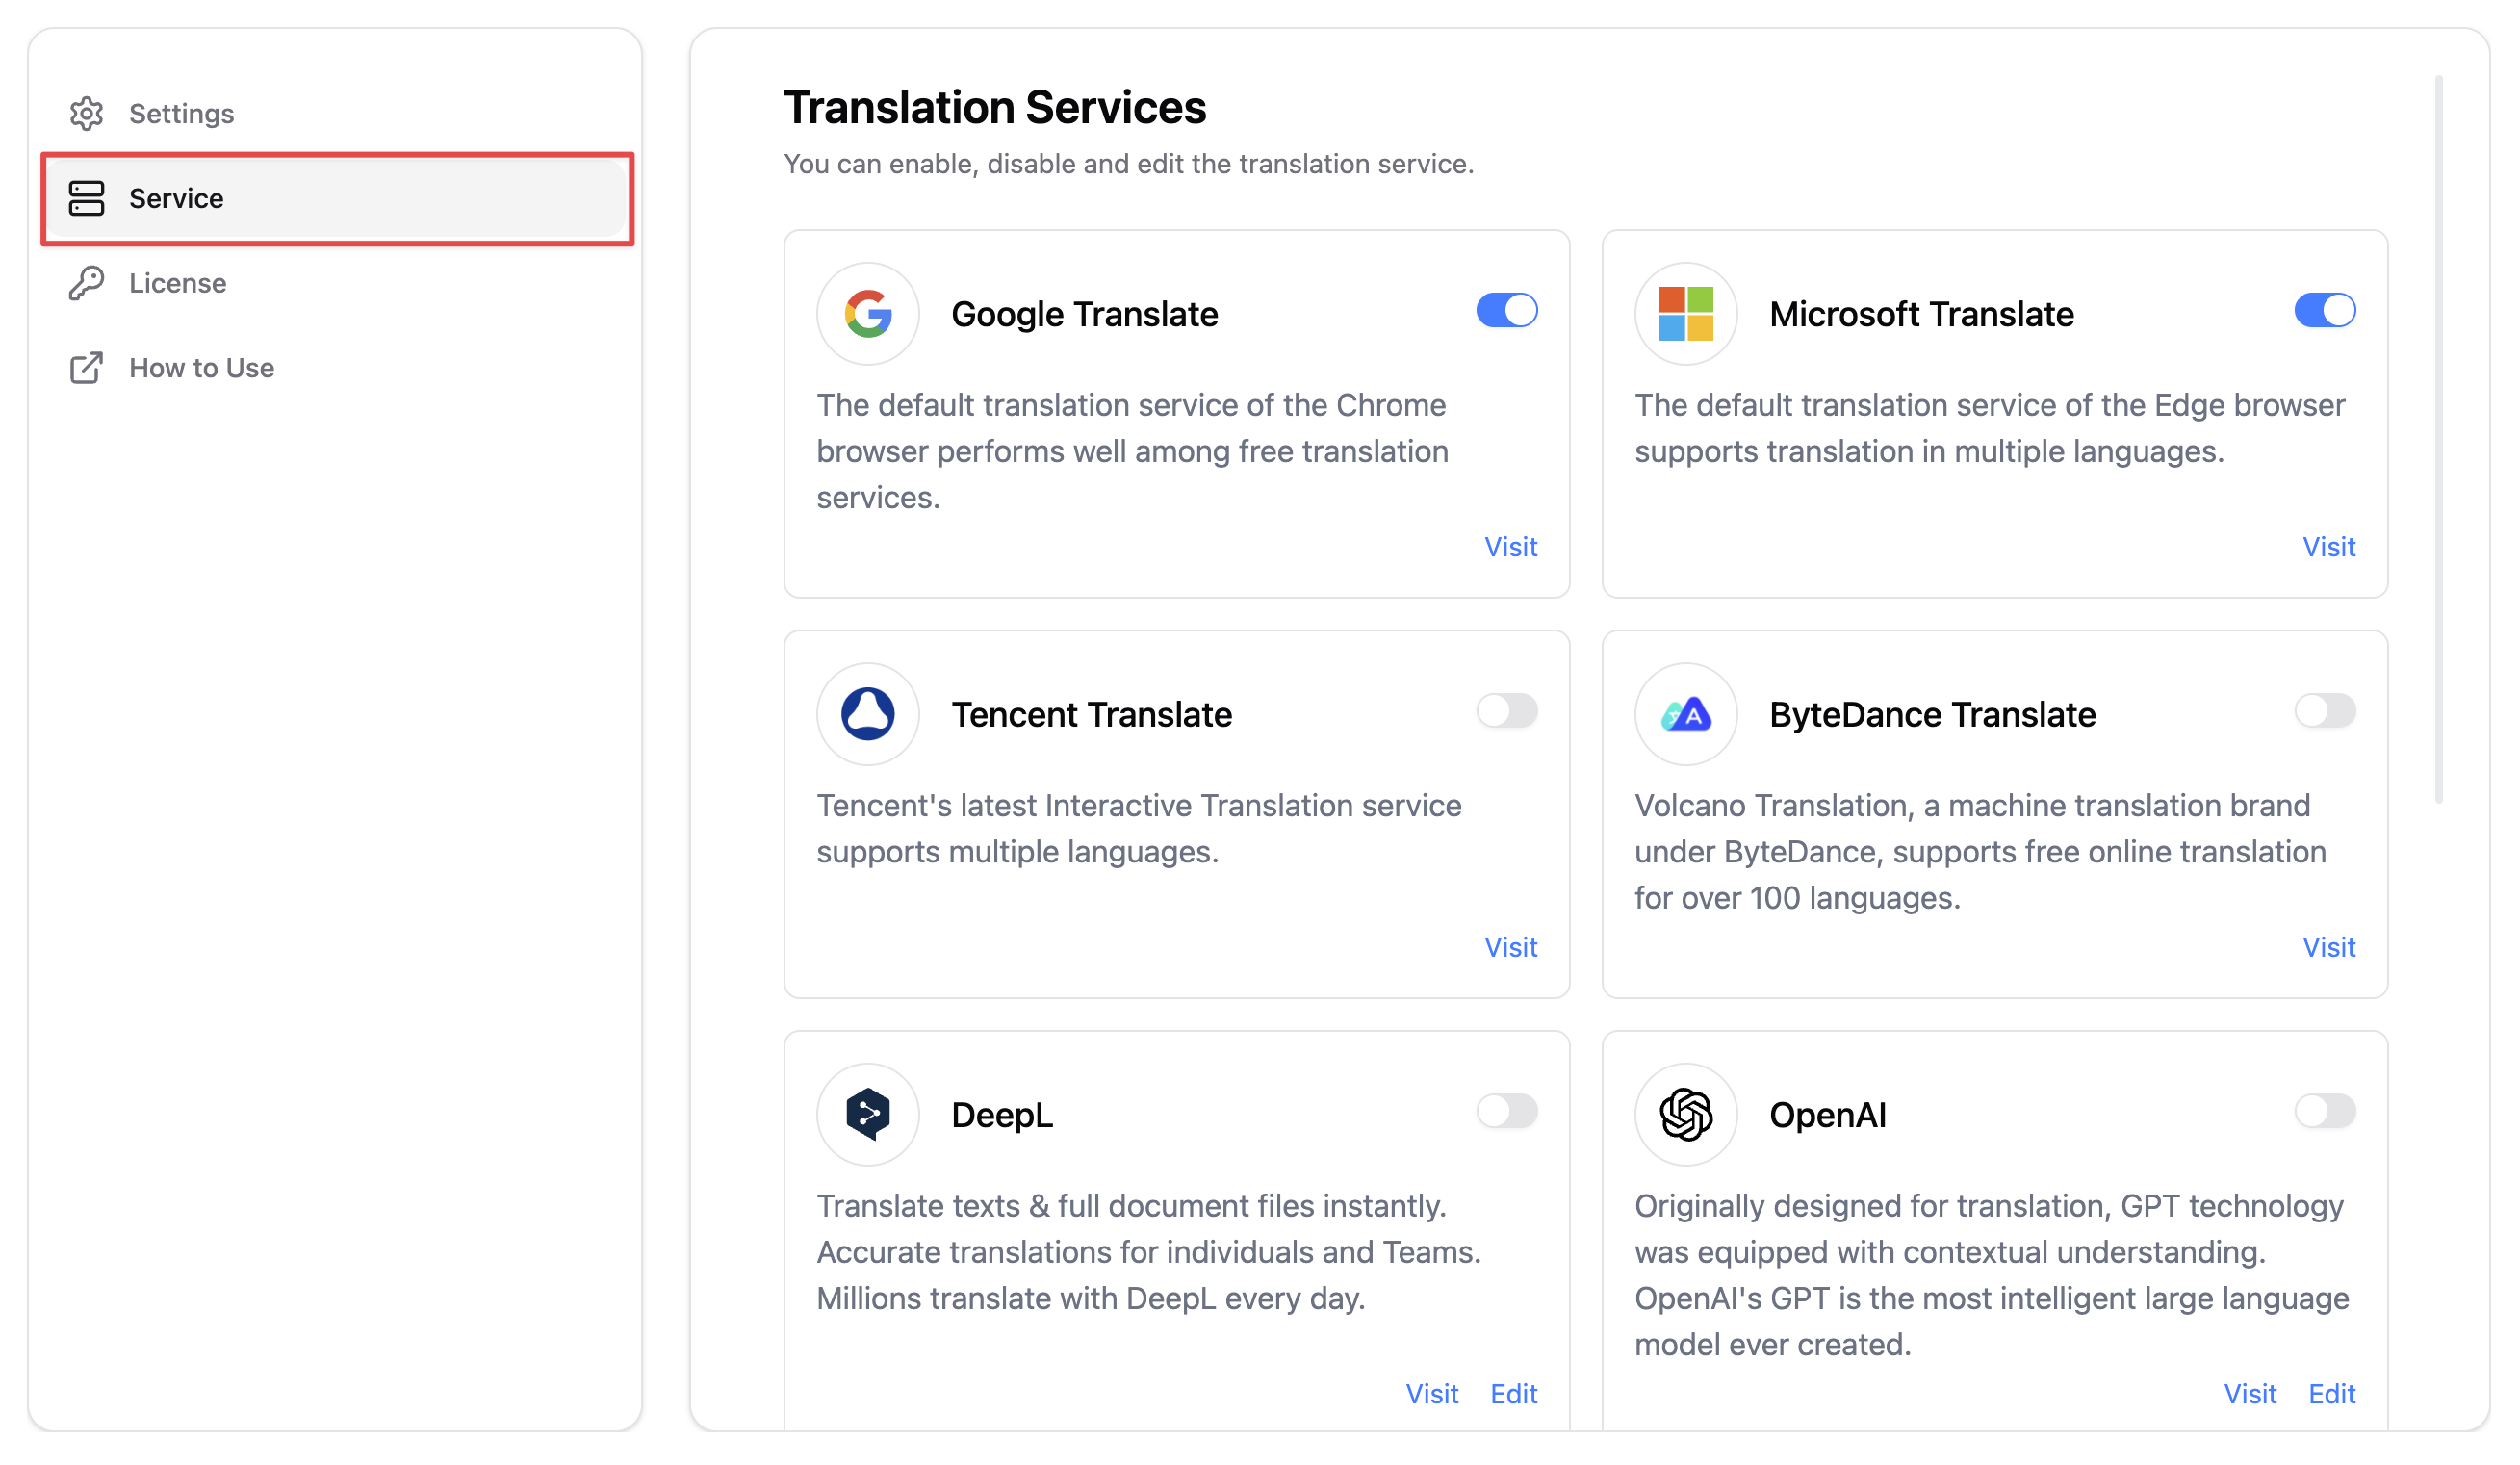
Task: Click the License key icon in sidebar
Action: (87, 283)
